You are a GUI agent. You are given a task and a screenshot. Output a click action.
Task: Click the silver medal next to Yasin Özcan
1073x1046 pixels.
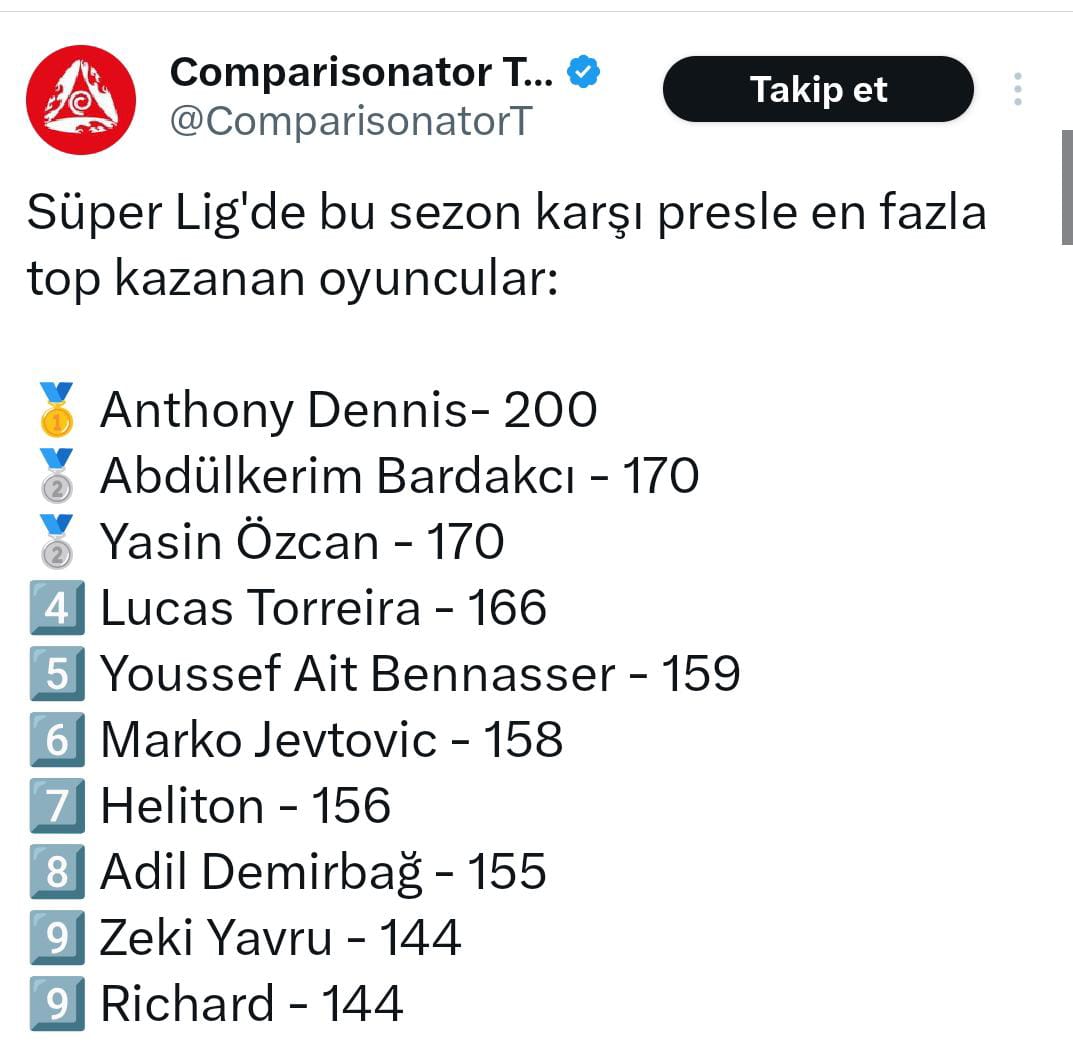pyautogui.click(x=57, y=542)
